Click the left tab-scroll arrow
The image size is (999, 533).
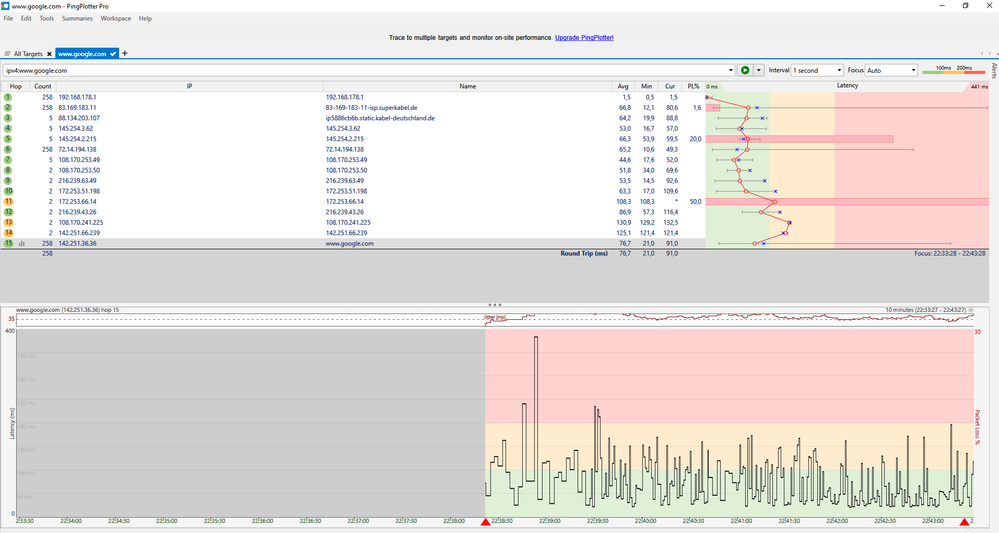982,53
